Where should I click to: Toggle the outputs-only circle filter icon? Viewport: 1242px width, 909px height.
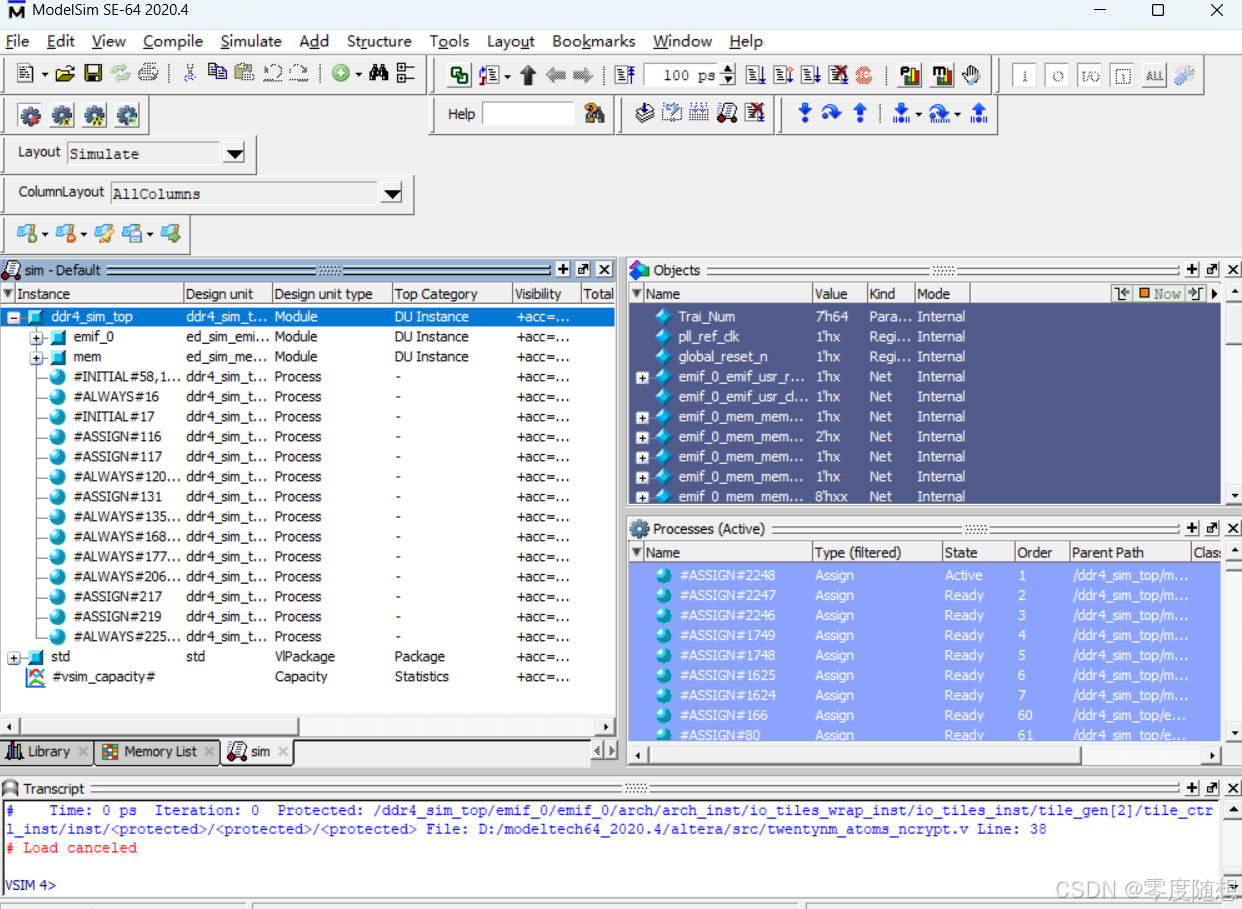coord(1058,76)
